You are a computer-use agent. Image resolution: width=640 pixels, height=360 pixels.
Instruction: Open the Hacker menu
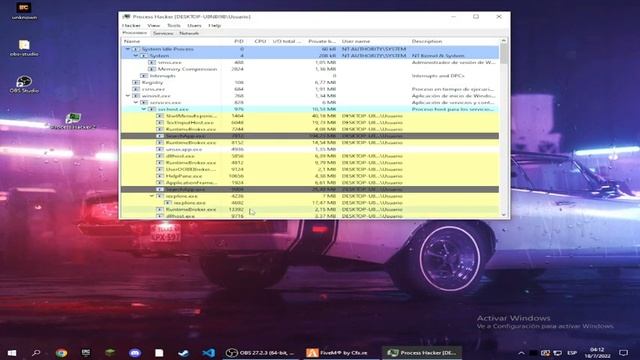pyautogui.click(x=131, y=25)
